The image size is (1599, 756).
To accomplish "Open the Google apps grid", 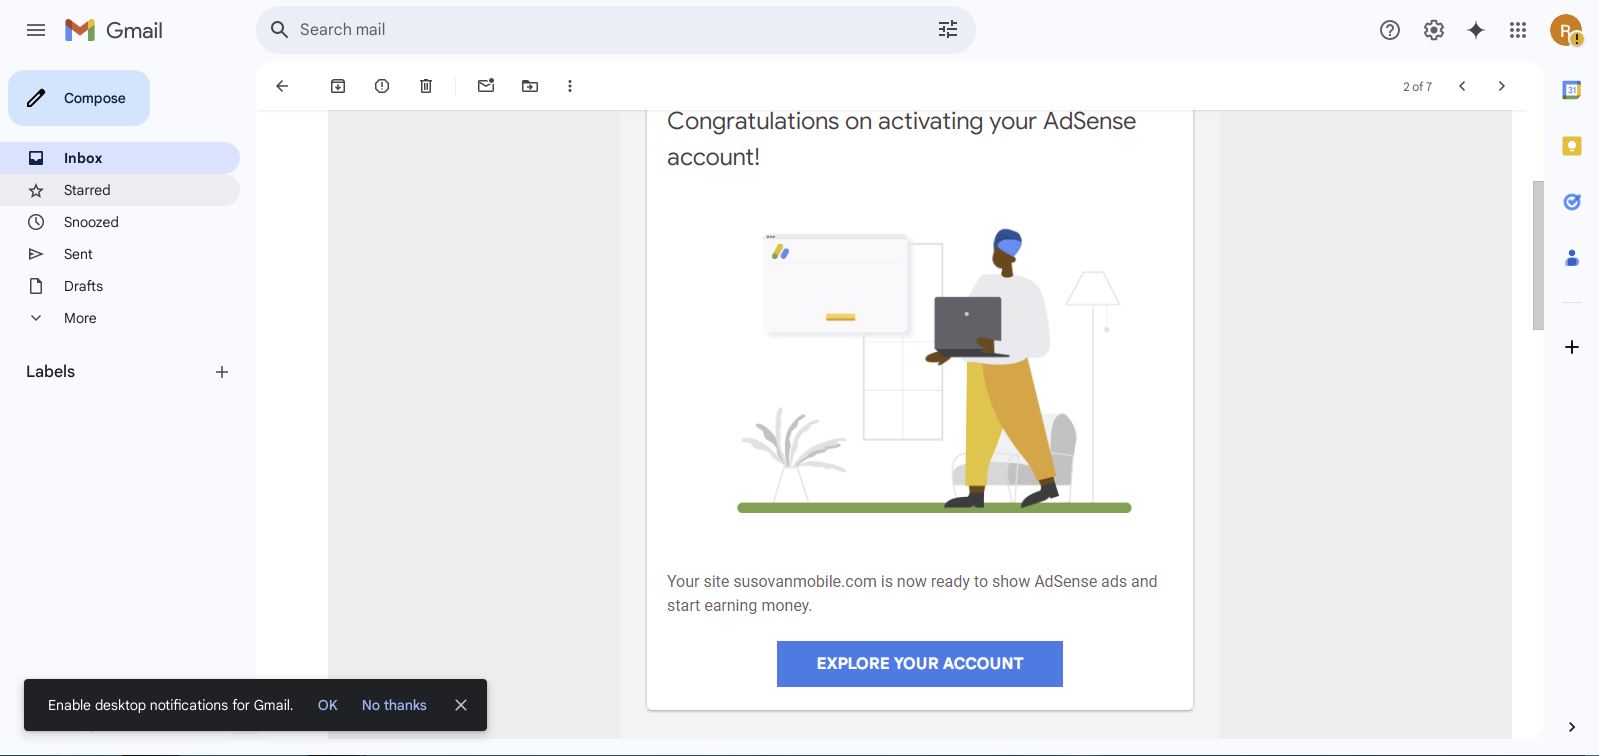I will [x=1518, y=30].
